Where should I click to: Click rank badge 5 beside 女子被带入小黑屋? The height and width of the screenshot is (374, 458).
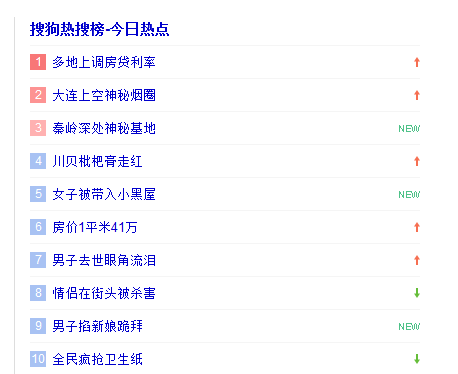pos(38,194)
